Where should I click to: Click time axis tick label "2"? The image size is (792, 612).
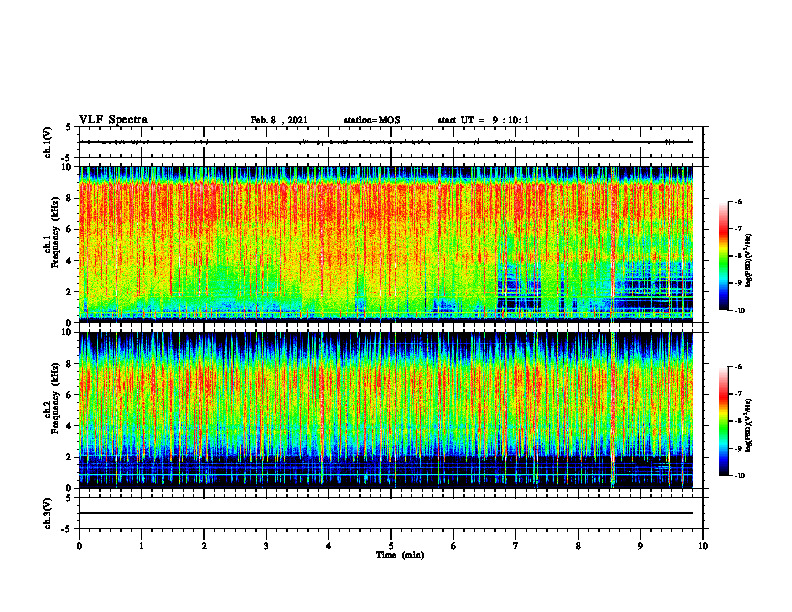[x=204, y=546]
